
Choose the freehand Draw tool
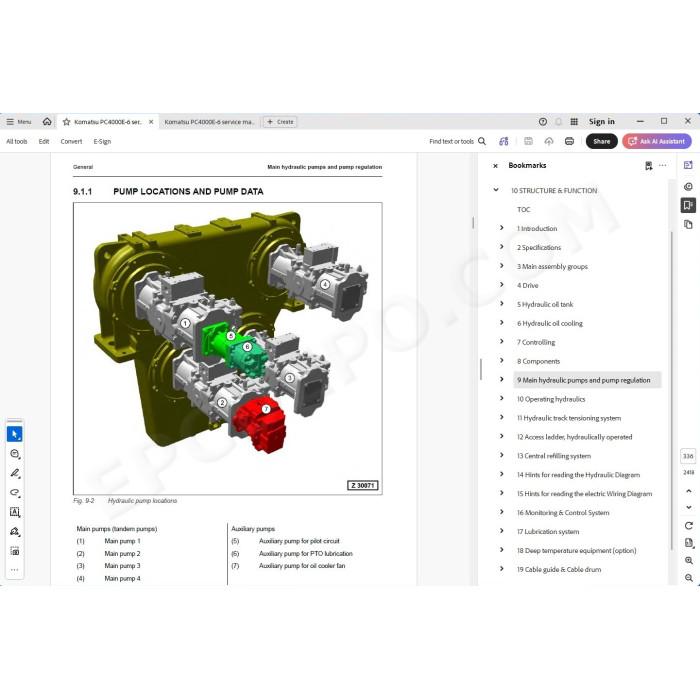point(15,492)
